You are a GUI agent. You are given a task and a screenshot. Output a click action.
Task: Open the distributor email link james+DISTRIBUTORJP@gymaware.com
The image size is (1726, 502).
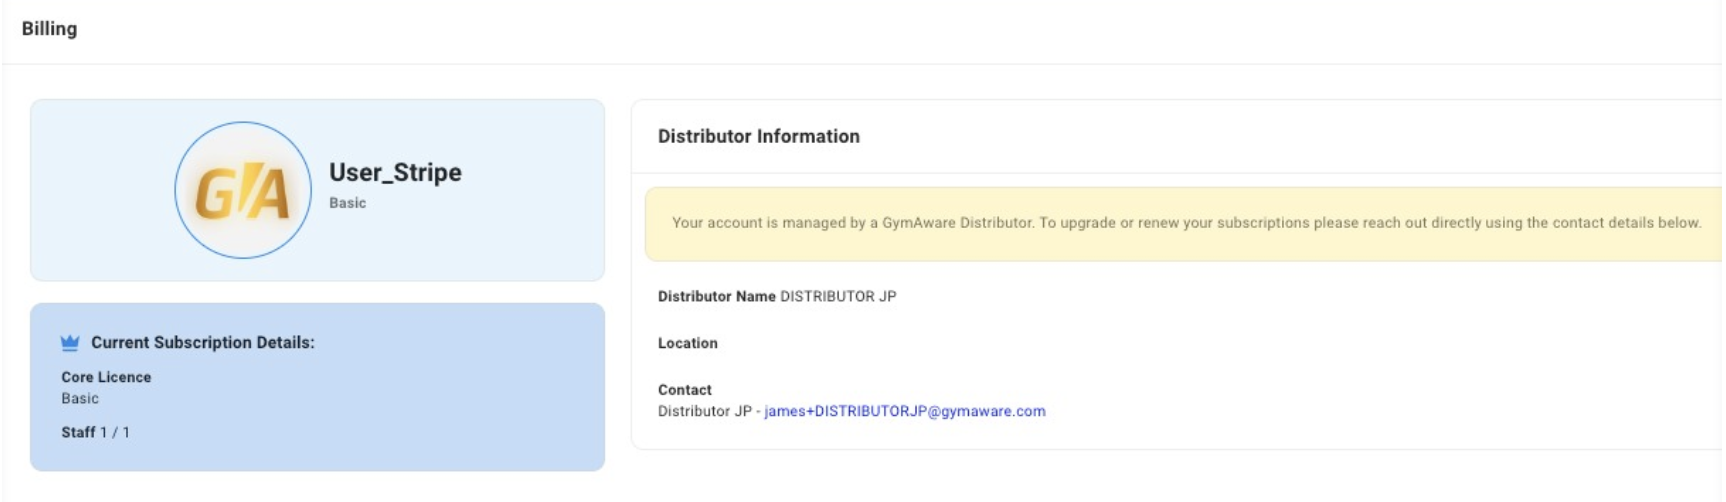coord(905,411)
